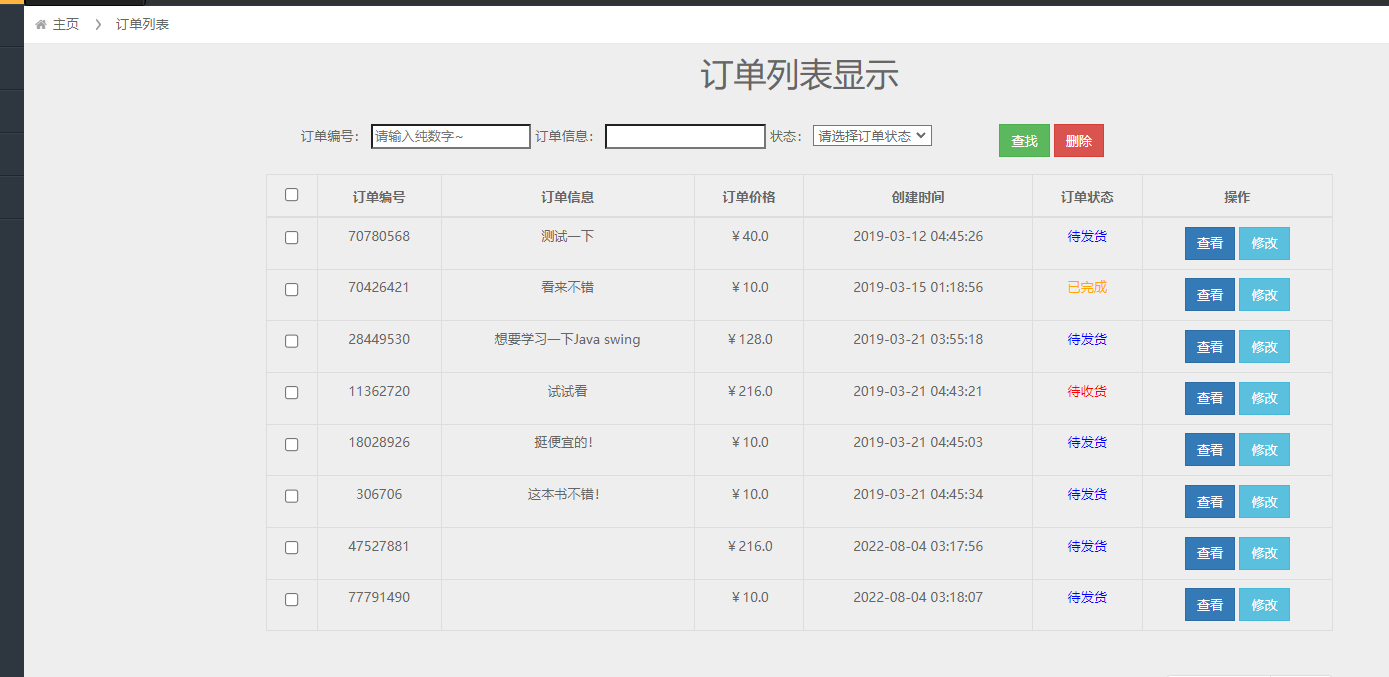Click 查看 for order 77791490
Viewport: 1389px width, 677px height.
(1209, 605)
